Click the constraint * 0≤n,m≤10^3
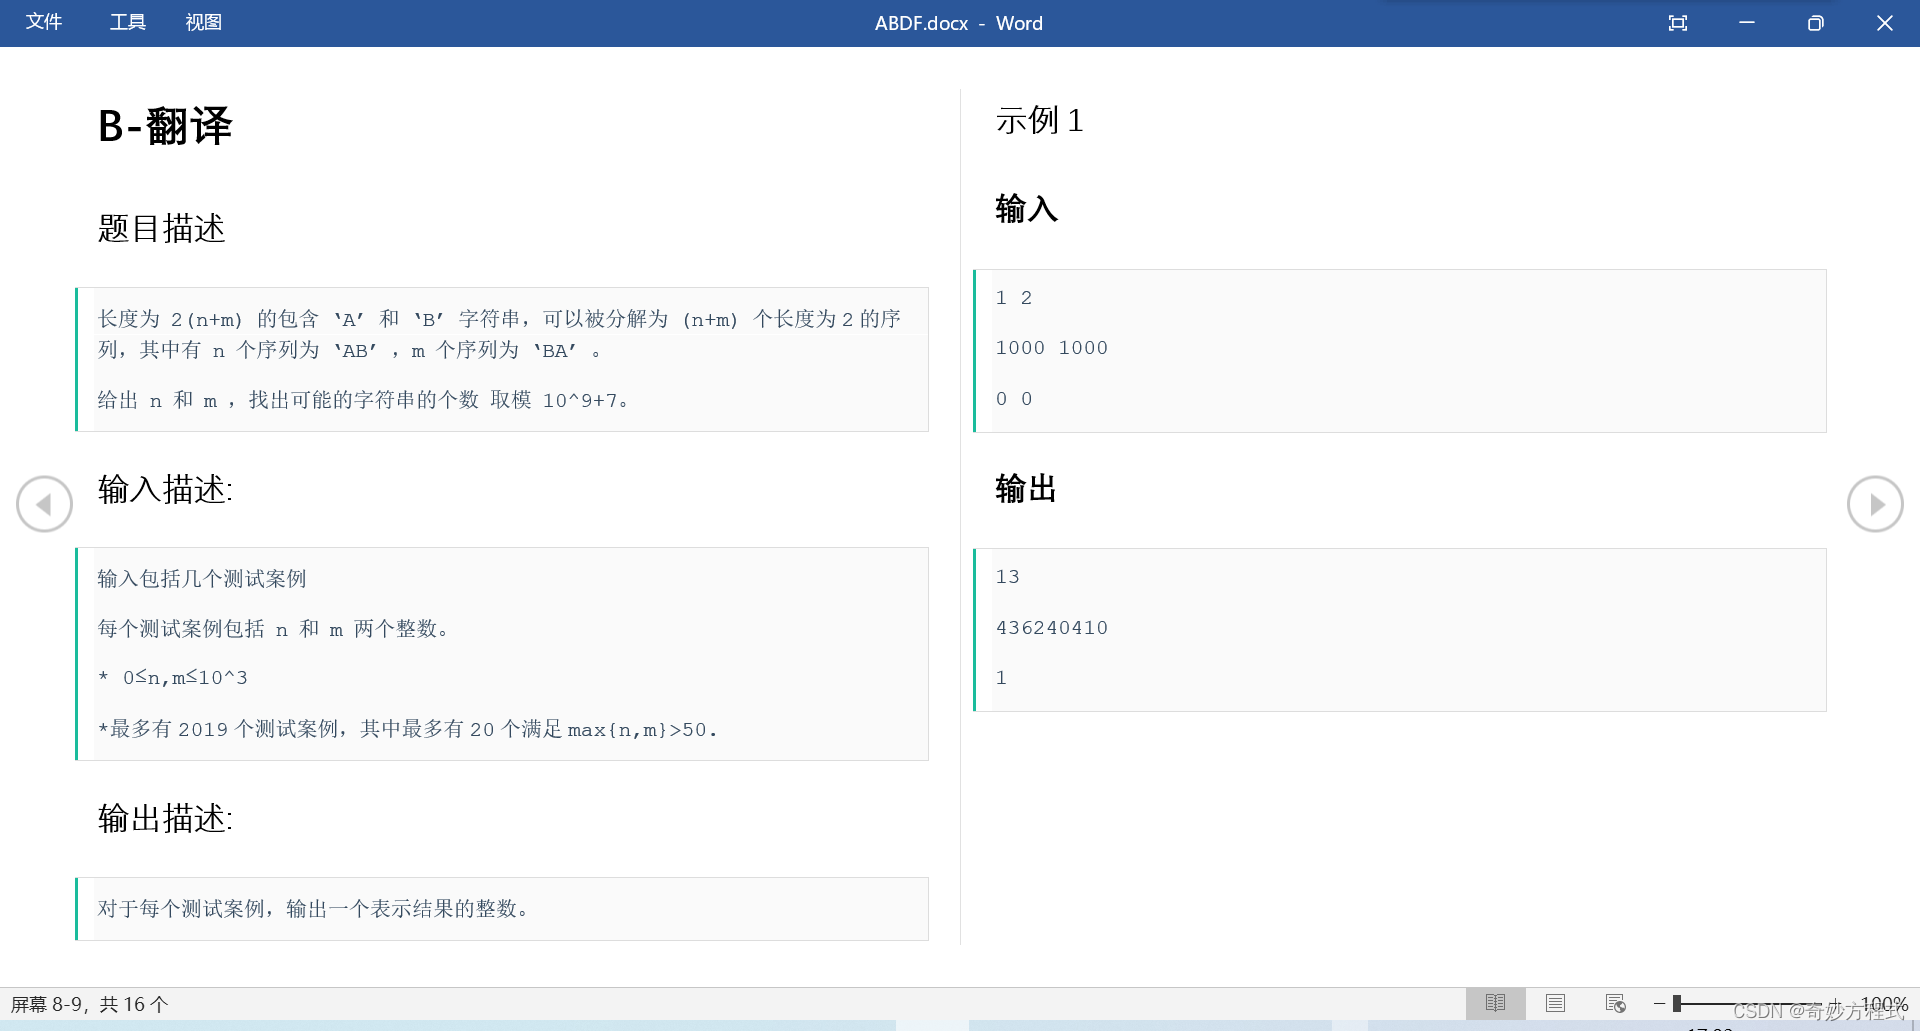Image resolution: width=1920 pixels, height=1031 pixels. (x=173, y=678)
